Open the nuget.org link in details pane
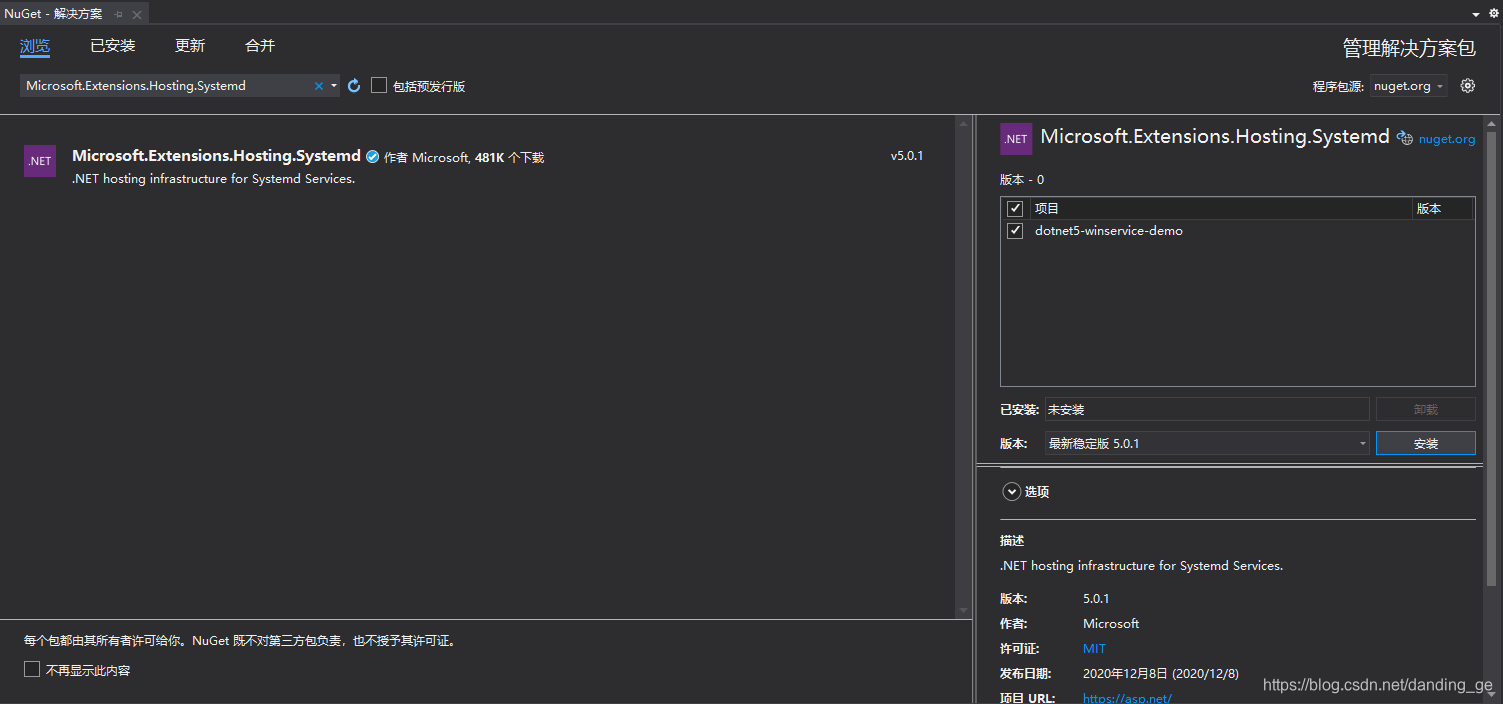 (1446, 139)
